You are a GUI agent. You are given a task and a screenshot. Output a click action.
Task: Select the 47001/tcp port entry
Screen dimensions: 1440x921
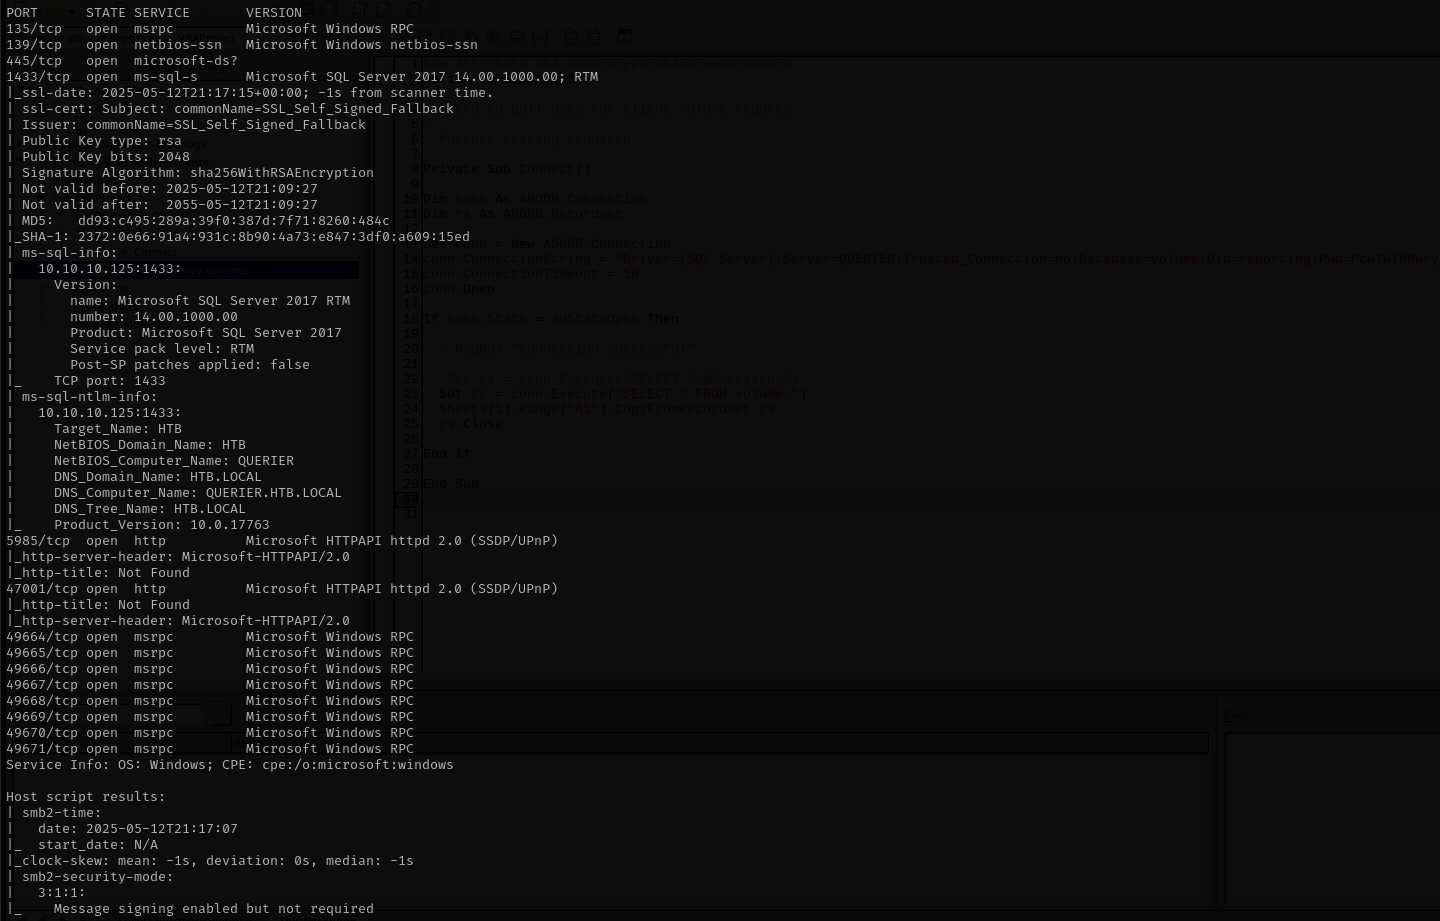coord(42,589)
